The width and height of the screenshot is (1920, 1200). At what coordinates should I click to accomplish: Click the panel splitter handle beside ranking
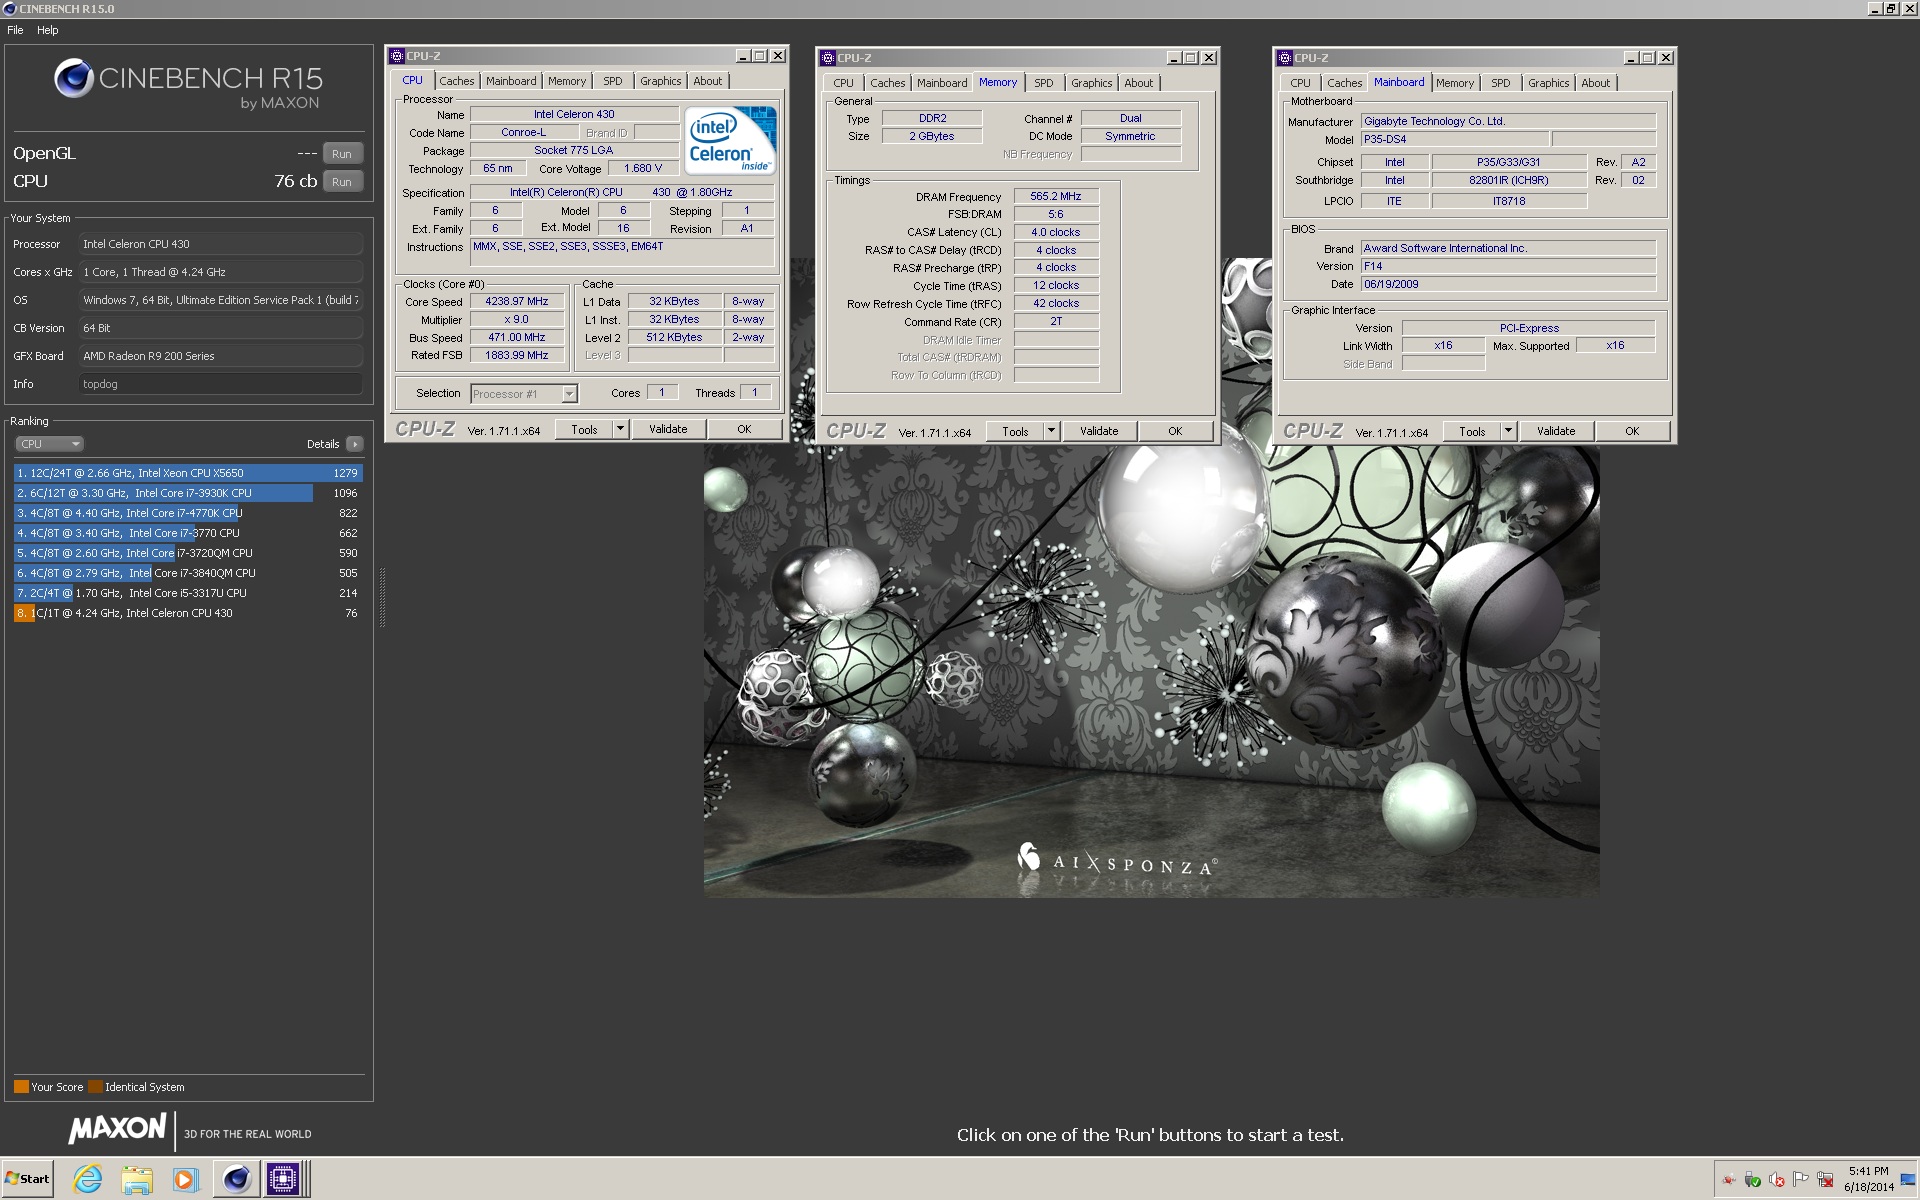[x=382, y=597]
